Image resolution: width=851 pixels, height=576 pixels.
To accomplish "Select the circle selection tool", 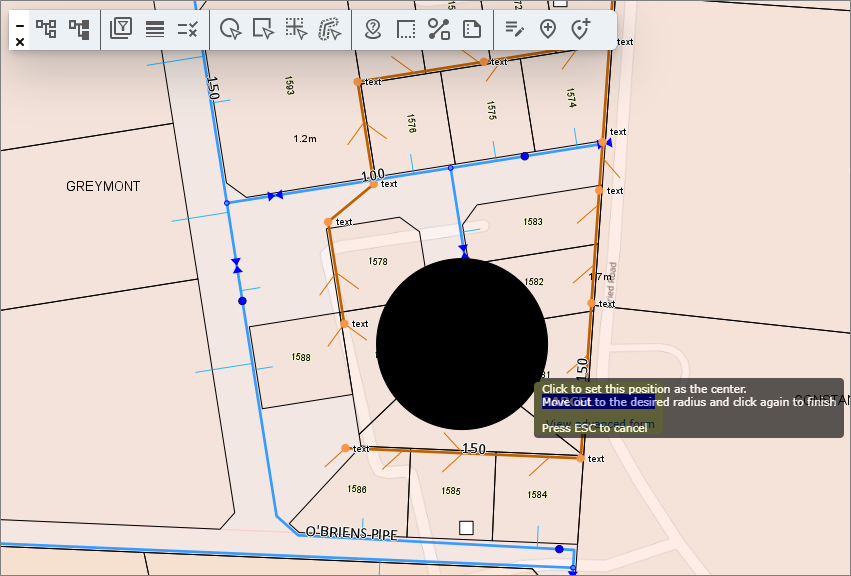I will (x=230, y=29).
